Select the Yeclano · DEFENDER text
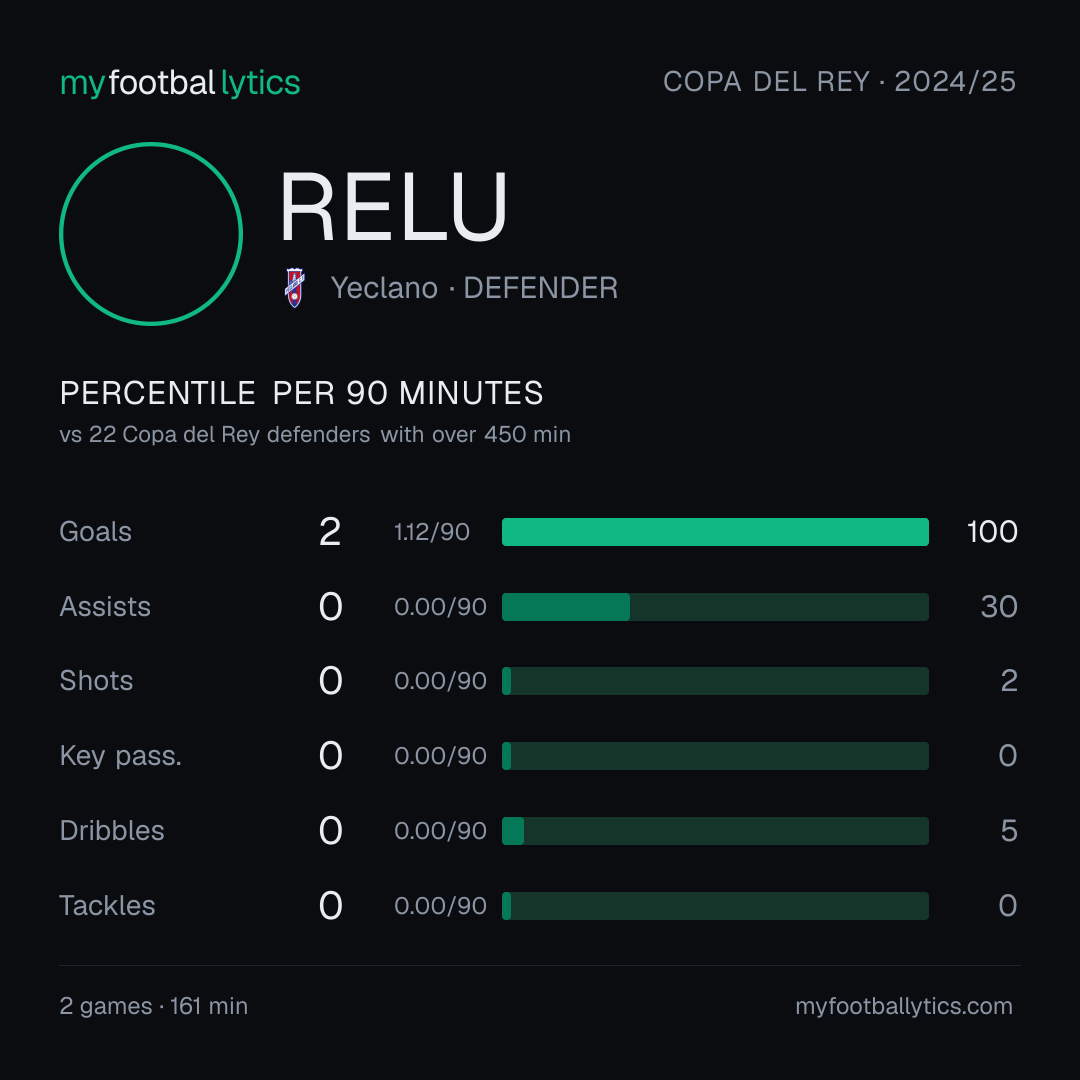Screen dimensions: 1080x1080 point(474,288)
